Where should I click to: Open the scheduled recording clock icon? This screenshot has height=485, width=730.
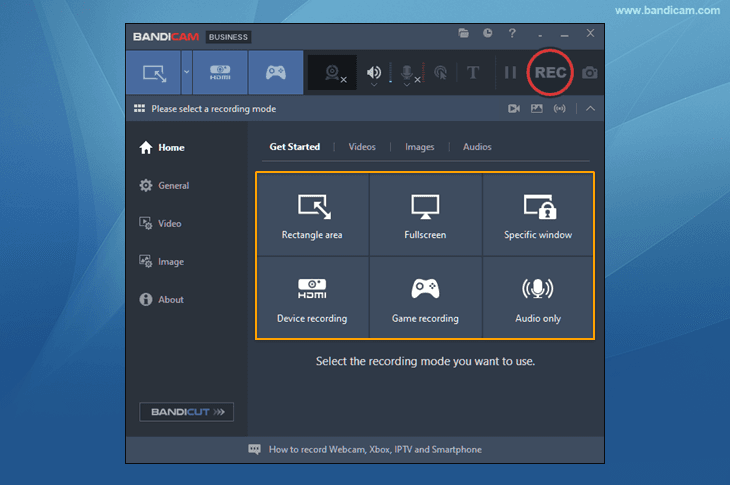(487, 33)
